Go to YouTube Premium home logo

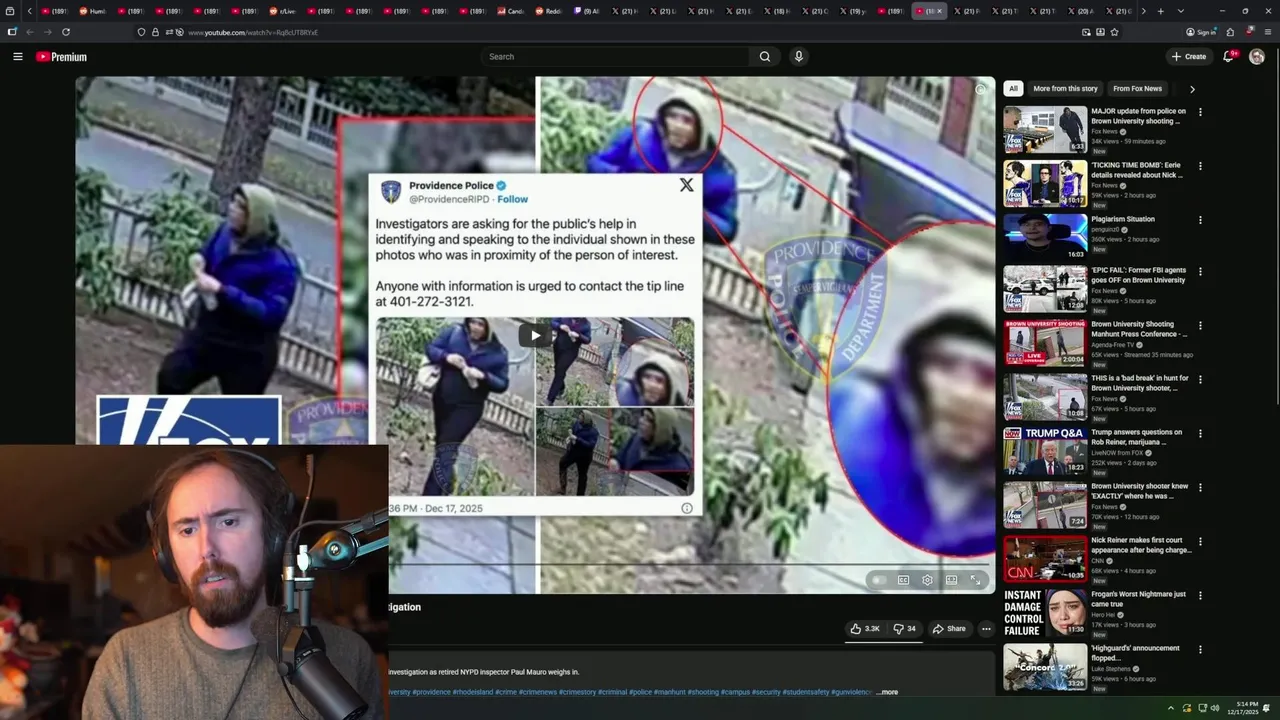point(61,57)
